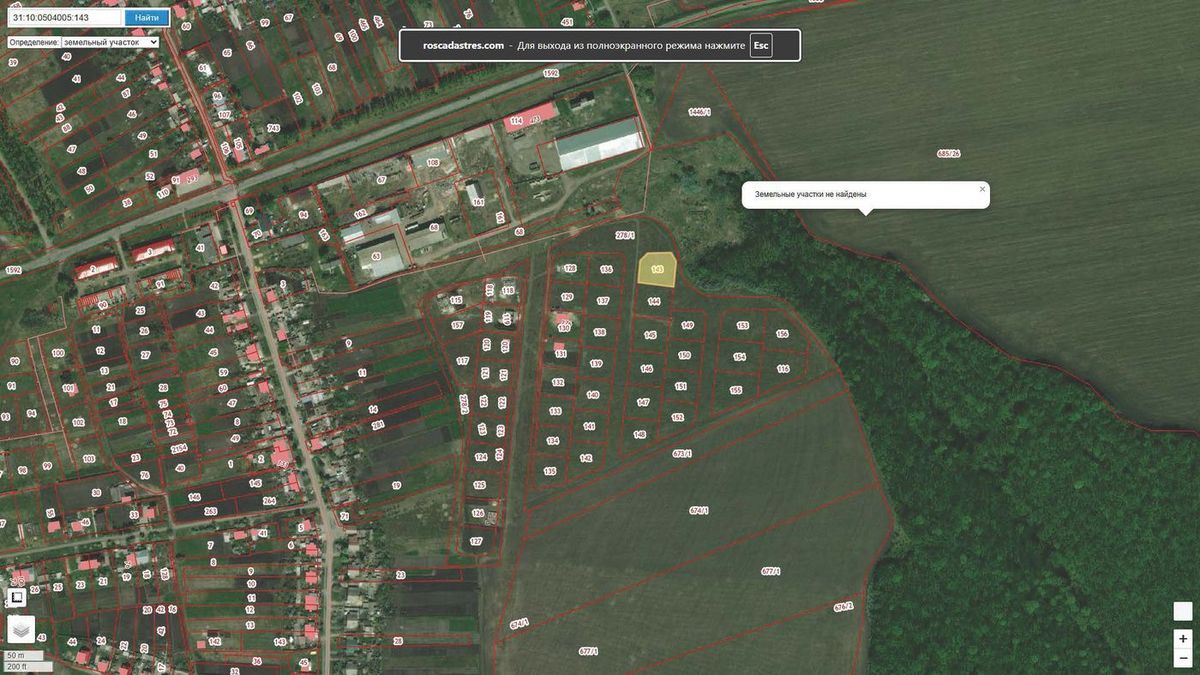
Task: Close the 'Земельные участки не найдены' popup
Action: pyautogui.click(x=982, y=188)
